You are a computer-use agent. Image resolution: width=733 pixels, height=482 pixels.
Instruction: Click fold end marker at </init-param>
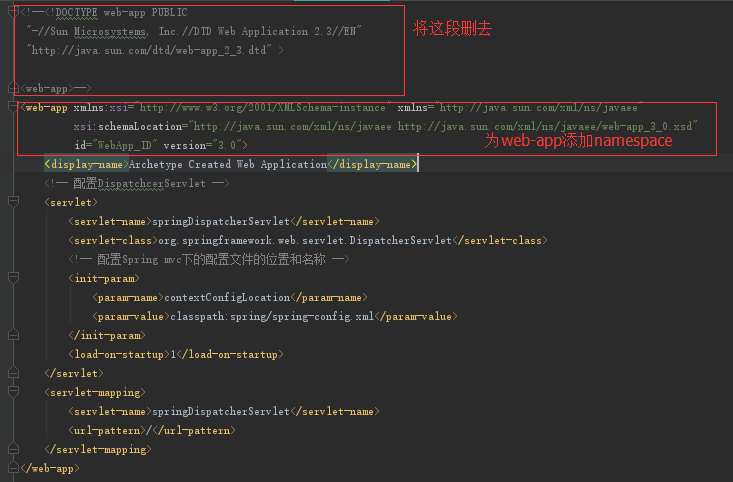(13, 335)
